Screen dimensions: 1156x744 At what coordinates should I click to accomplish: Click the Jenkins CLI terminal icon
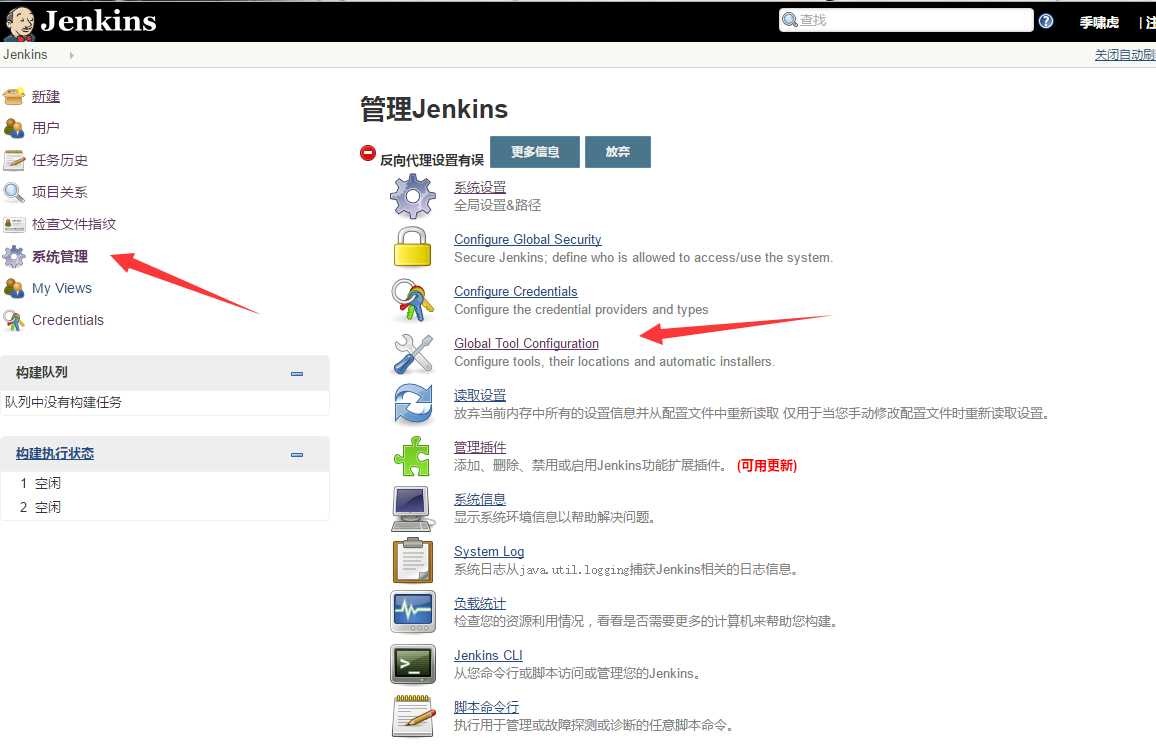click(x=413, y=664)
